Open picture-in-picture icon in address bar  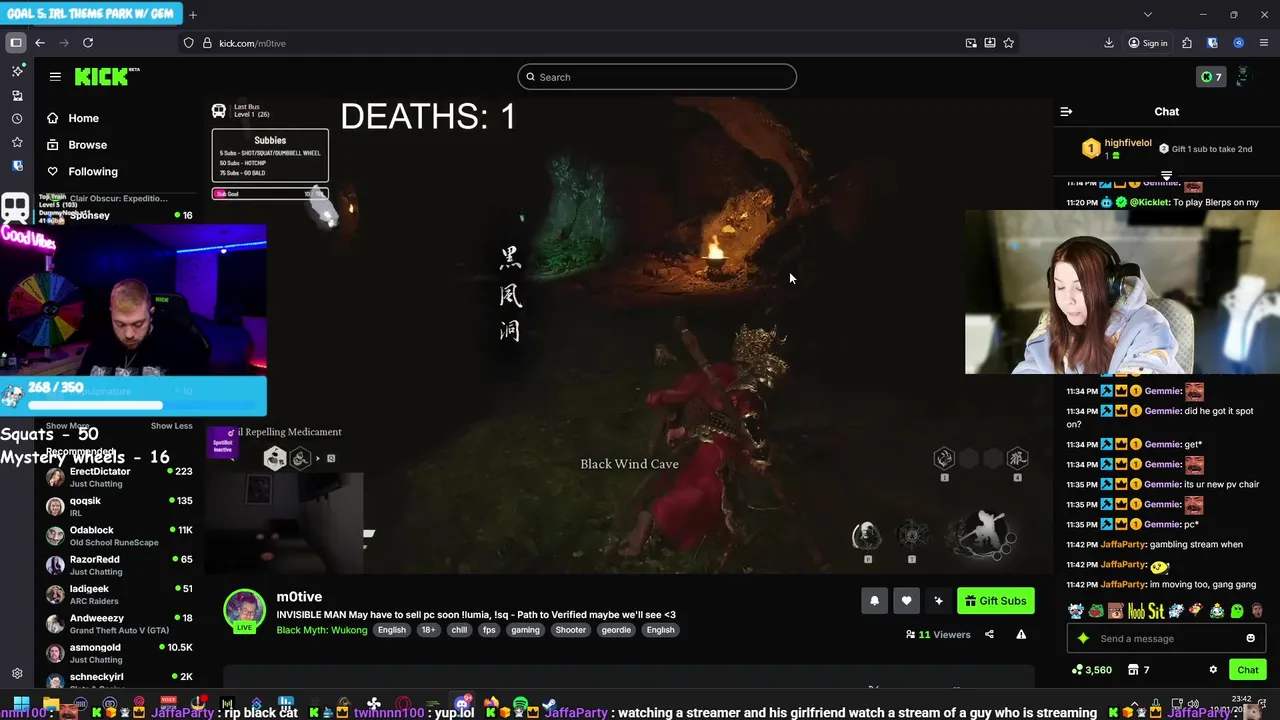[971, 43]
